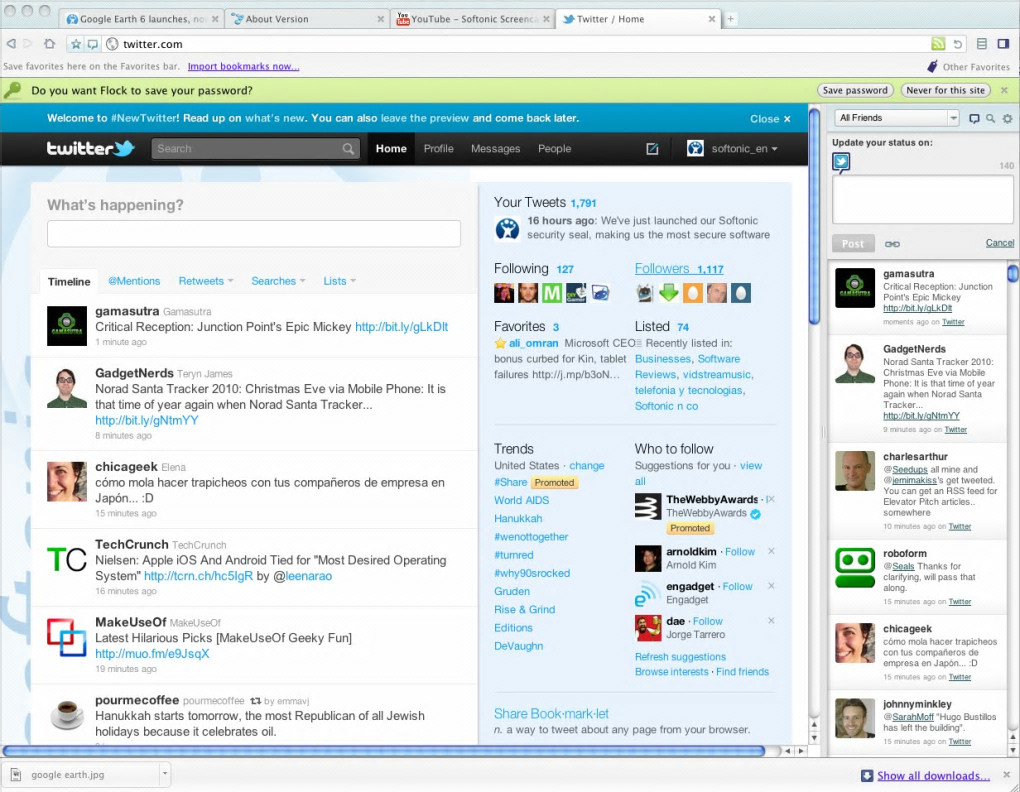Dismiss the arnoldkim follow suggestion
1020x792 pixels.
pos(771,551)
